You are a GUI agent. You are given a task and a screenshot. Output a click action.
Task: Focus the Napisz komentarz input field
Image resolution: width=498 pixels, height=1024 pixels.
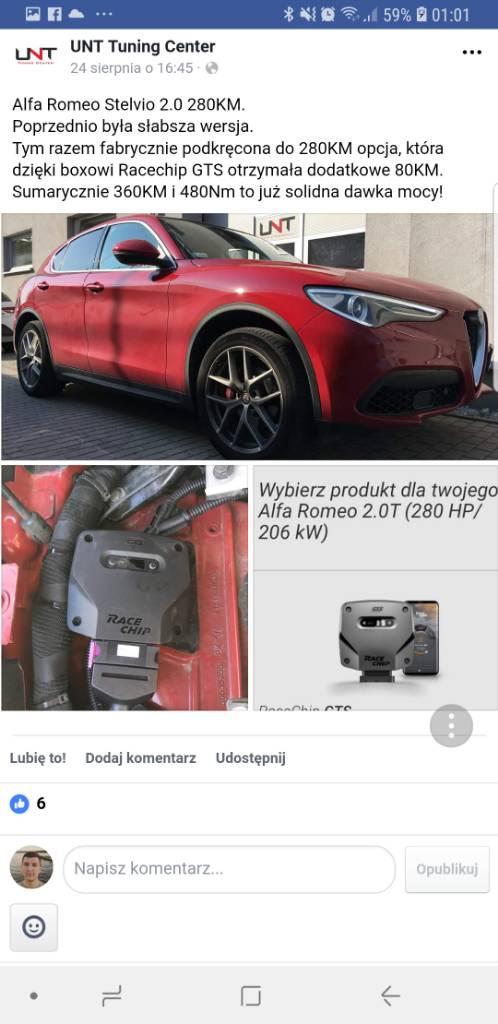229,869
